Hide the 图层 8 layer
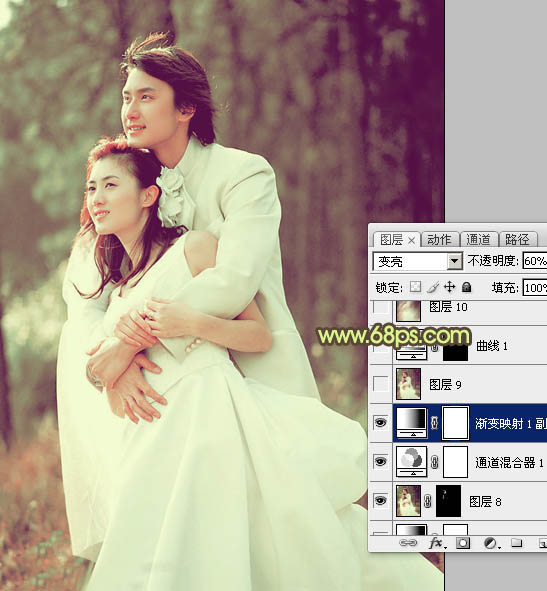Viewport: 547px width, 591px height. (380, 501)
